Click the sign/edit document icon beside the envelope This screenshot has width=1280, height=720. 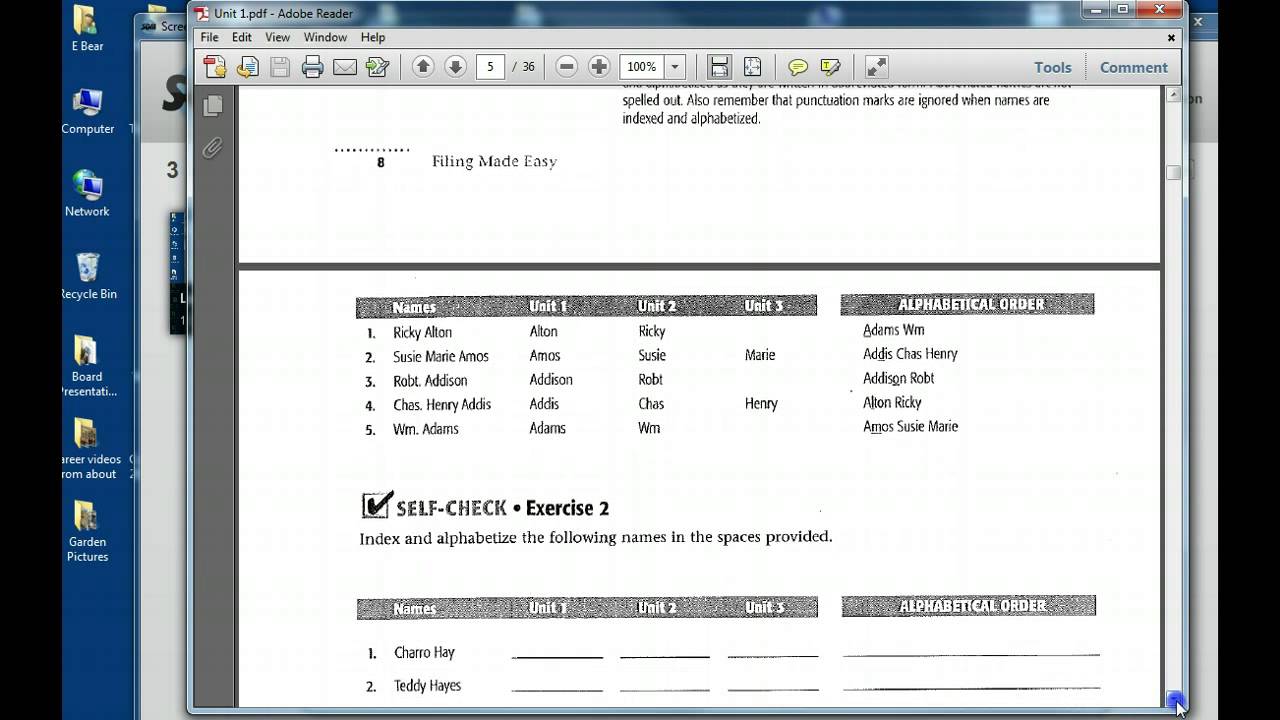pos(377,67)
